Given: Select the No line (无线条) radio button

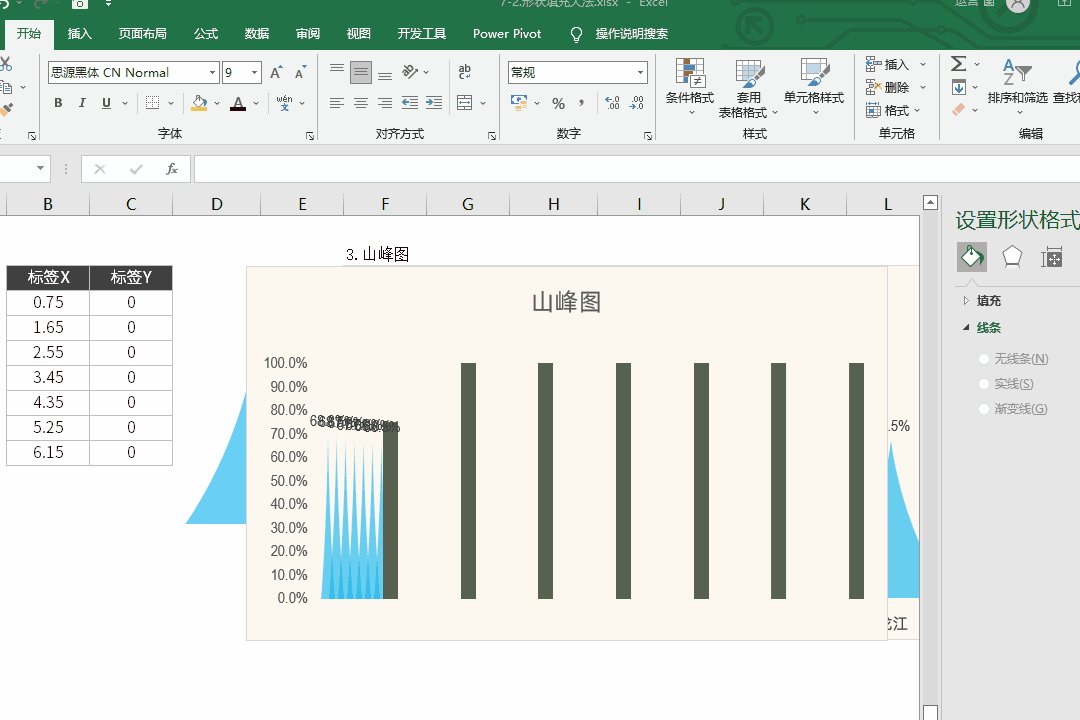Looking at the screenshot, I should pyautogui.click(x=985, y=359).
